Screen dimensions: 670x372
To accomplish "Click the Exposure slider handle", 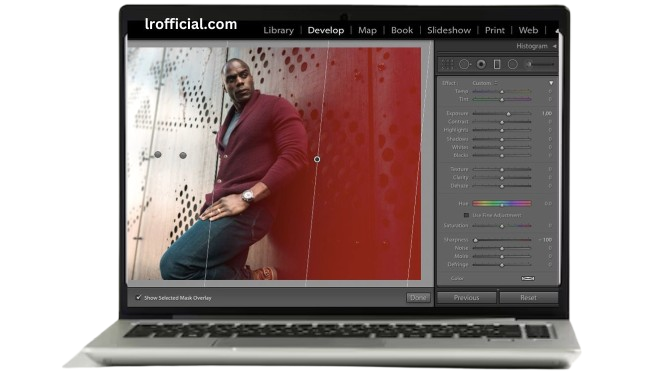I will 508,114.
